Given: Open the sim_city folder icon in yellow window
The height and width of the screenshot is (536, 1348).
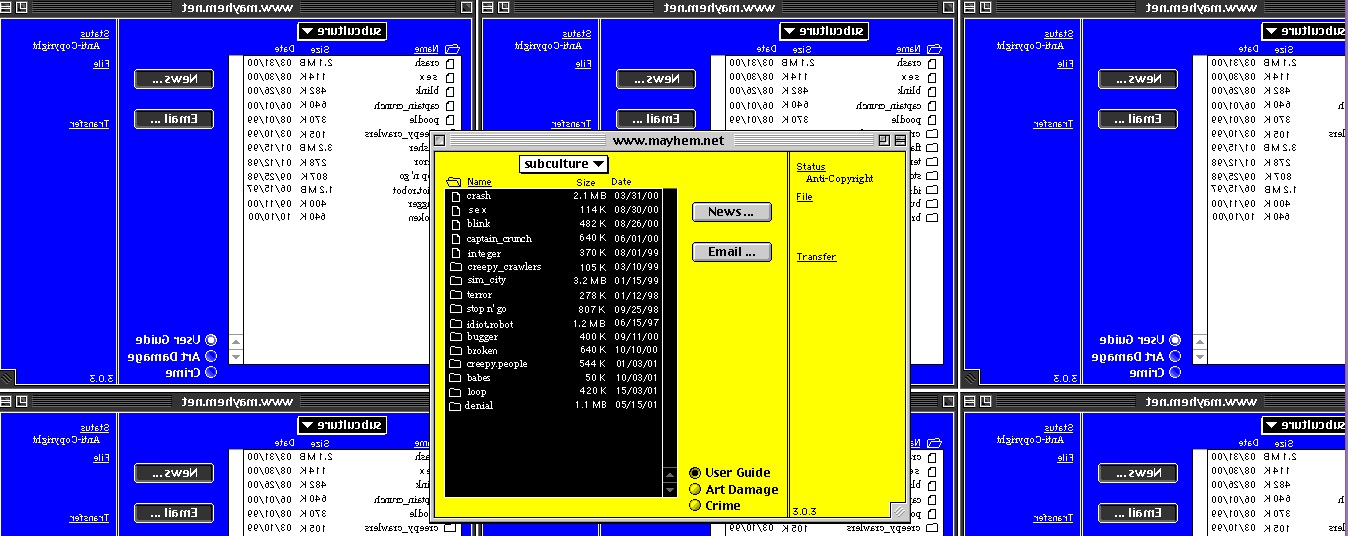Looking at the screenshot, I should [x=455, y=281].
